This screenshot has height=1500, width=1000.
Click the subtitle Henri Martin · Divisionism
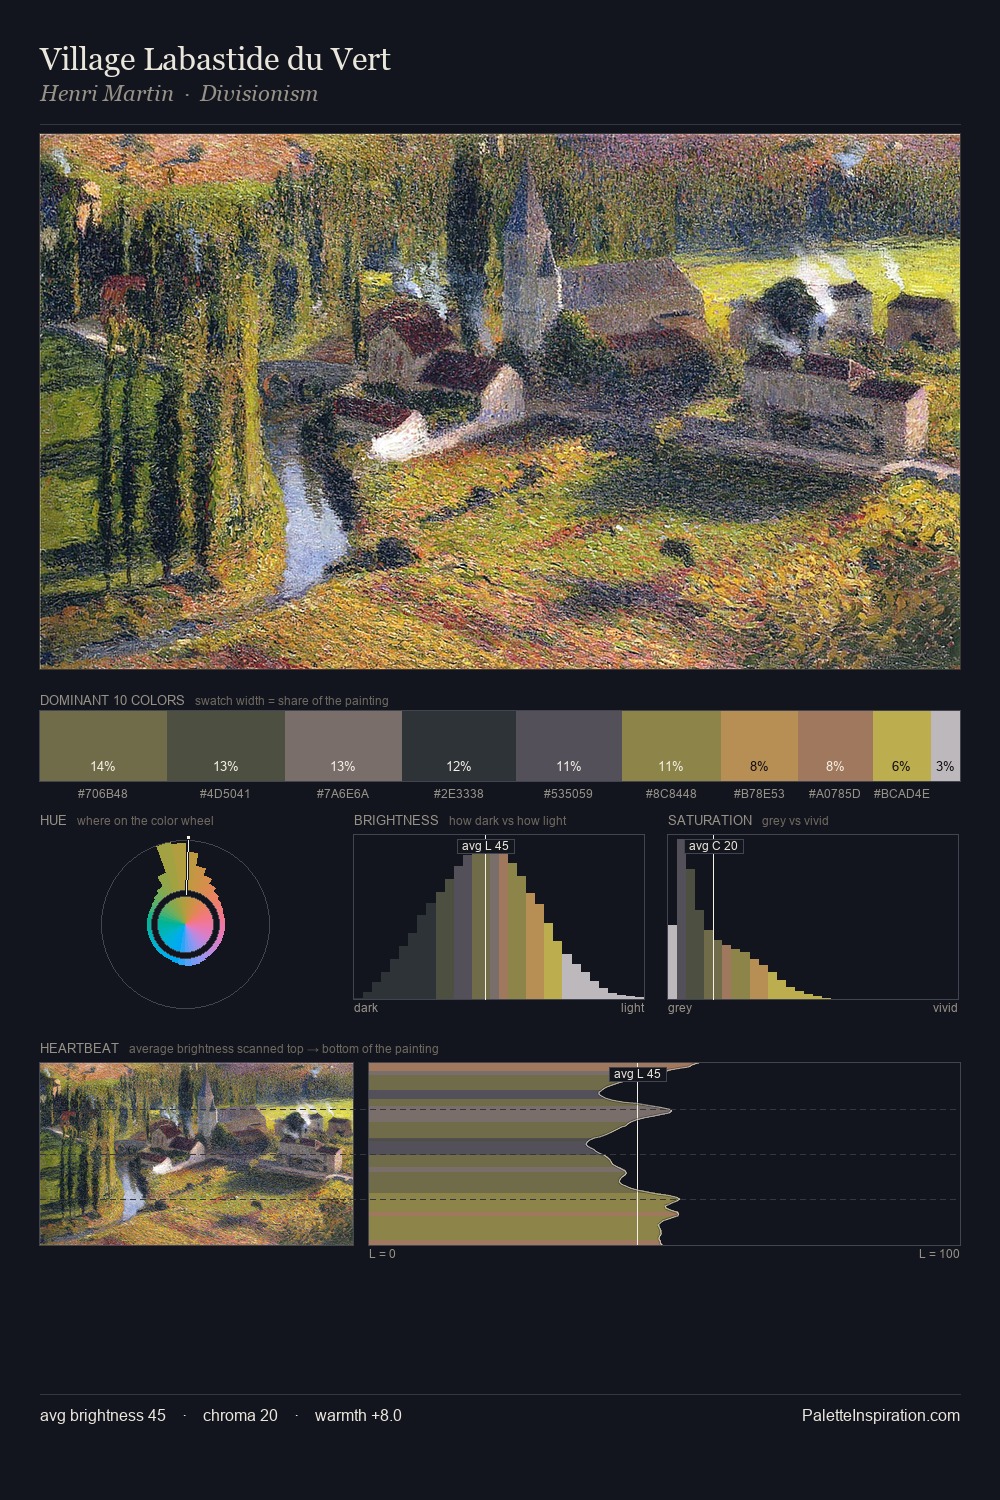[x=179, y=94]
